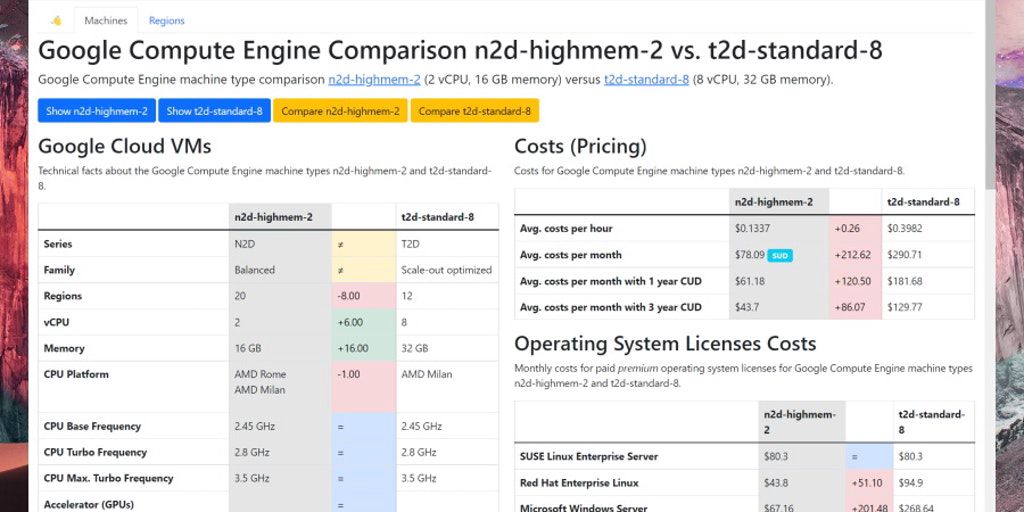Switch to the Machines tab
1024x512 pixels.
tap(105, 20)
